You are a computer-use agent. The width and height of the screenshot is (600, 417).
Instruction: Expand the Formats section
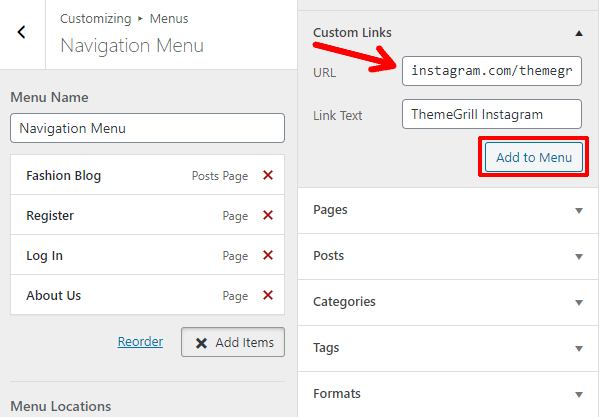pos(578,394)
